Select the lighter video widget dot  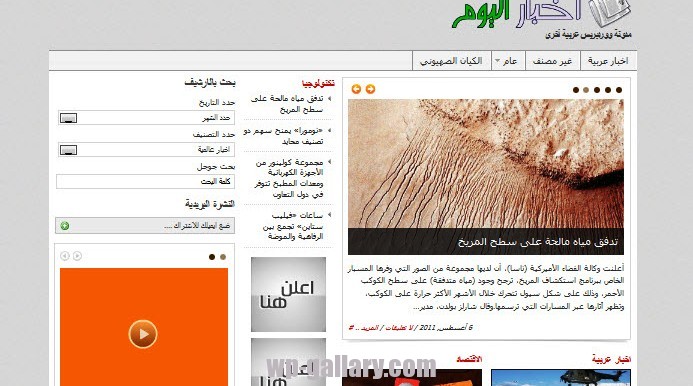pos(223,257)
